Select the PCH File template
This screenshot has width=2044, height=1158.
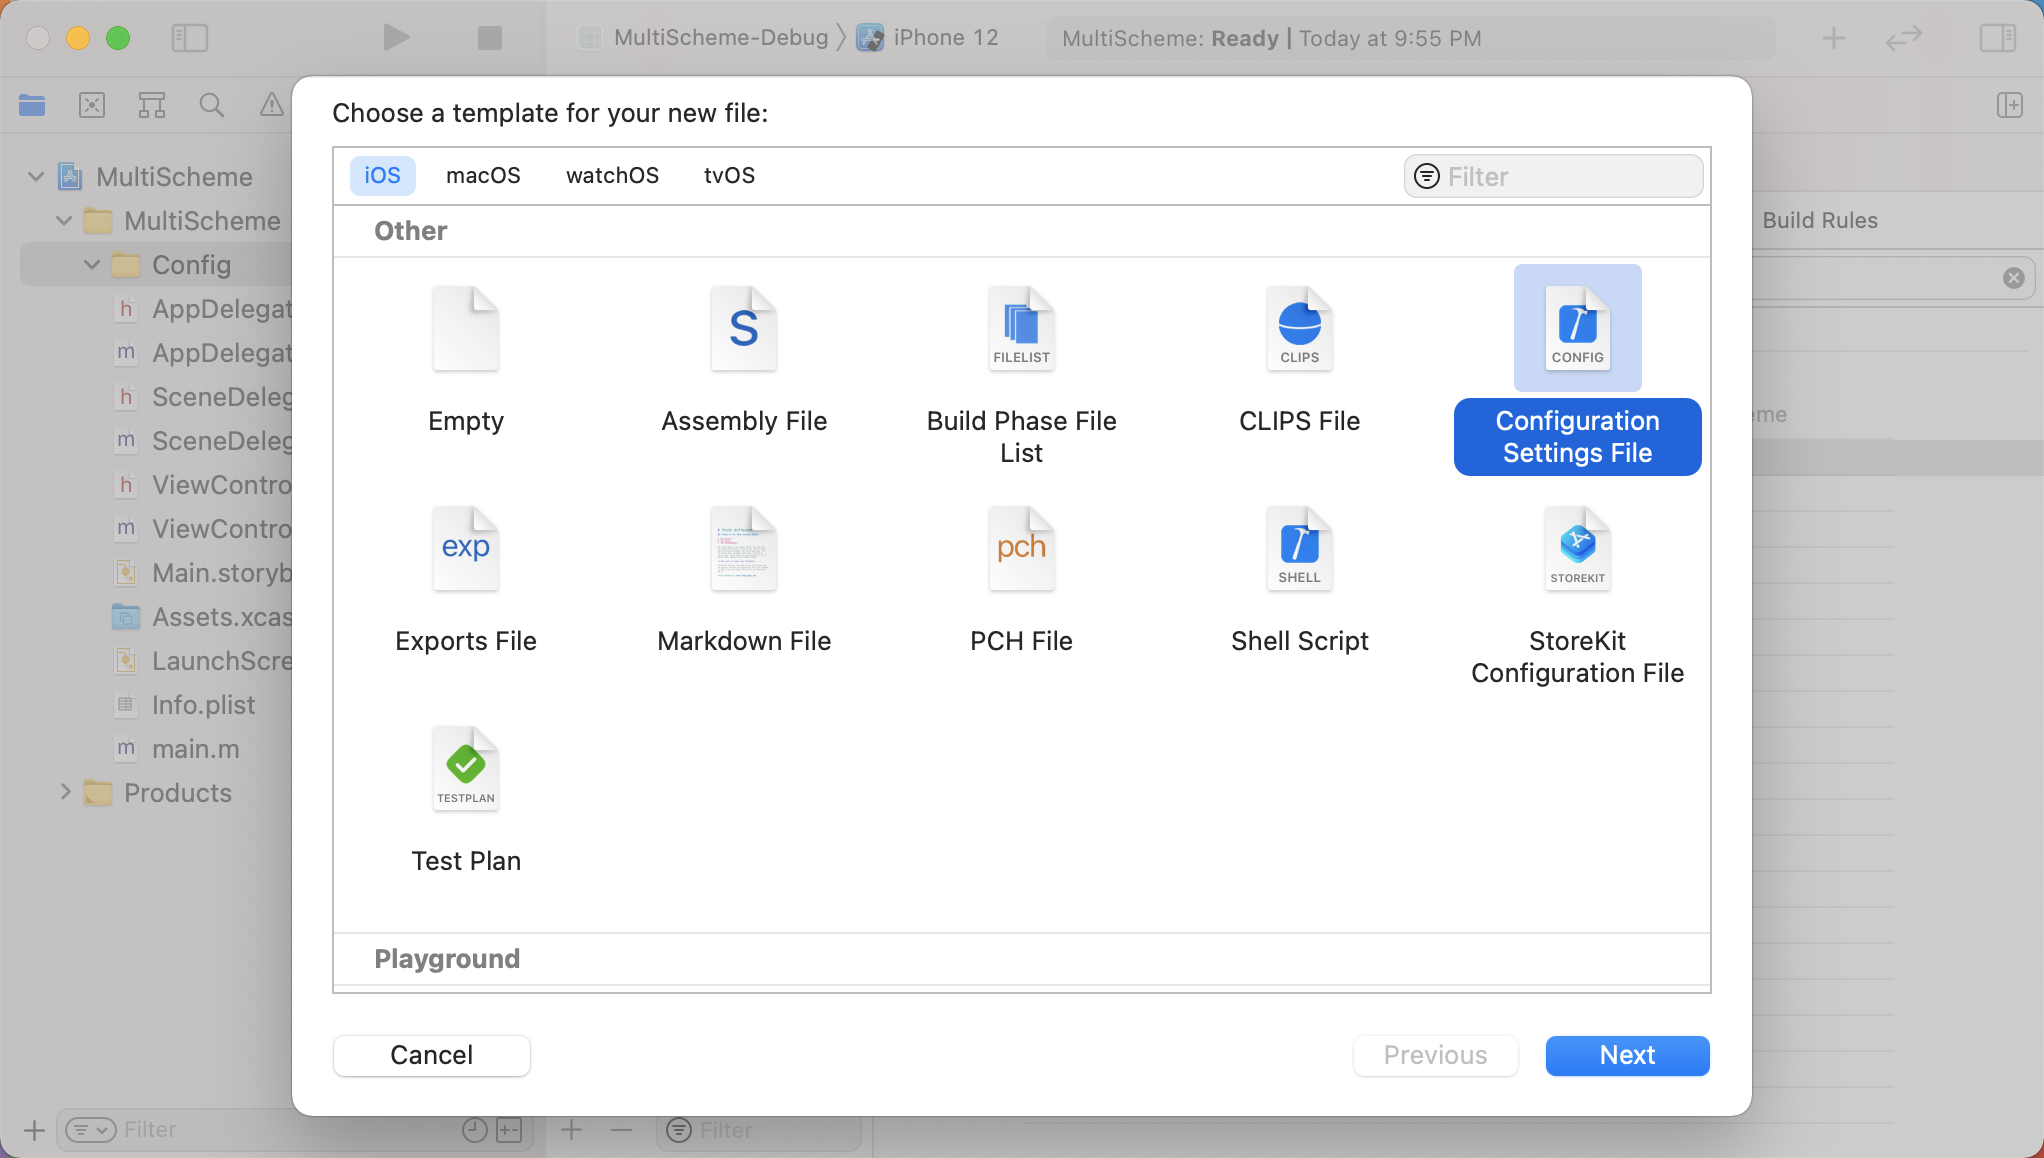1021,549
